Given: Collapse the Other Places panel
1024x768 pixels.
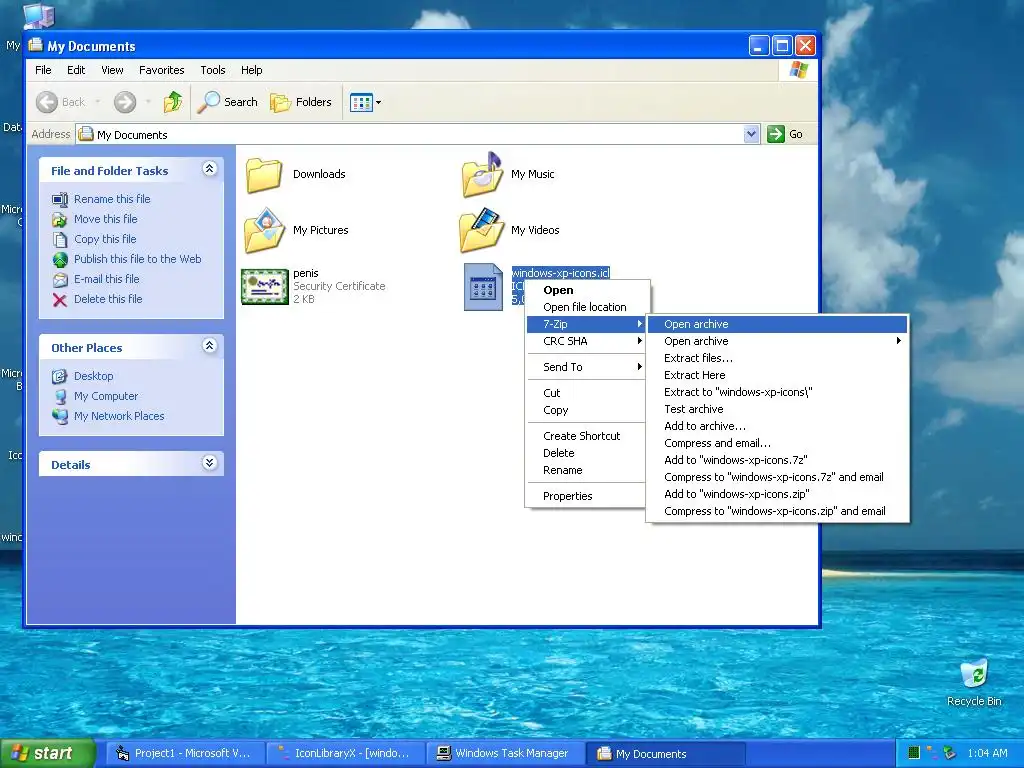Looking at the screenshot, I should [209, 346].
